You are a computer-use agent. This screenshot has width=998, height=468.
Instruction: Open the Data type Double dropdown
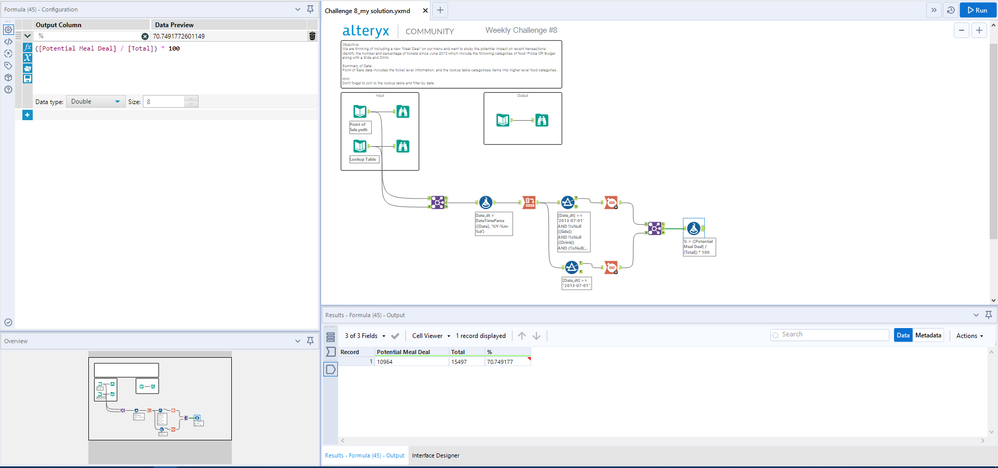click(95, 101)
